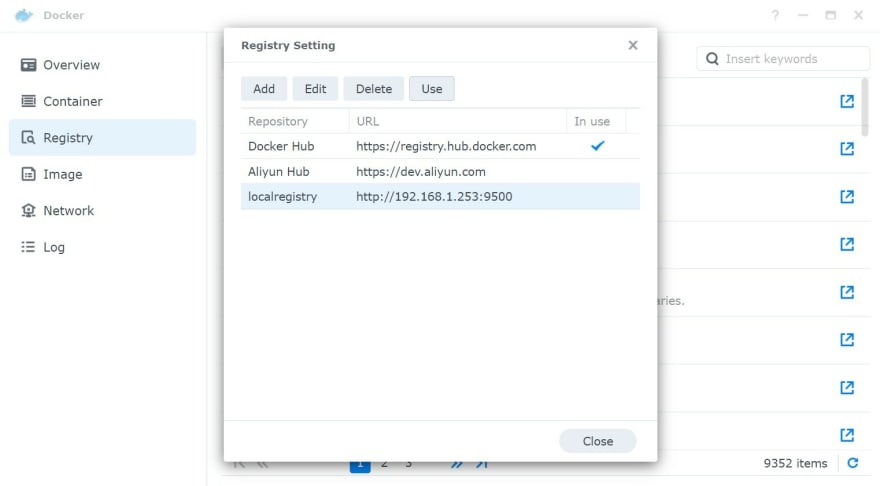Screen dimensions: 880x486
Task: Click the vertical scrollbar of registry list
Action: coord(865,107)
